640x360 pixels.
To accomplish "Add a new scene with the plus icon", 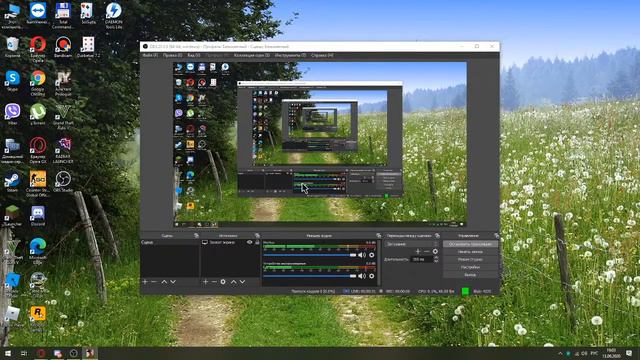I will point(145,282).
